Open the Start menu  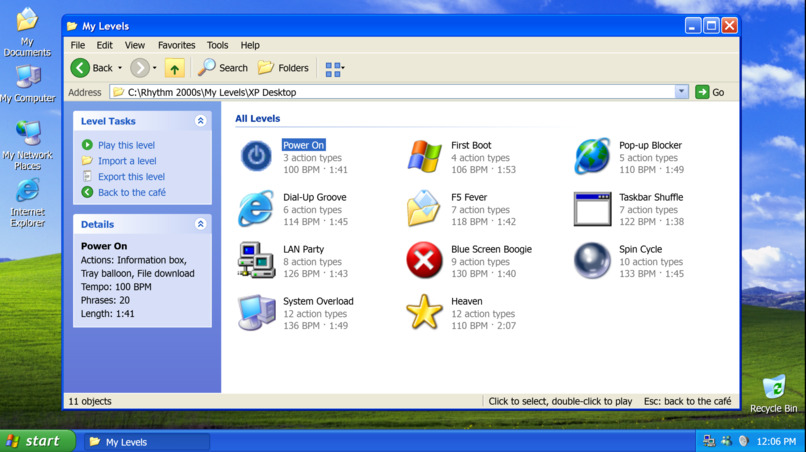(37, 441)
